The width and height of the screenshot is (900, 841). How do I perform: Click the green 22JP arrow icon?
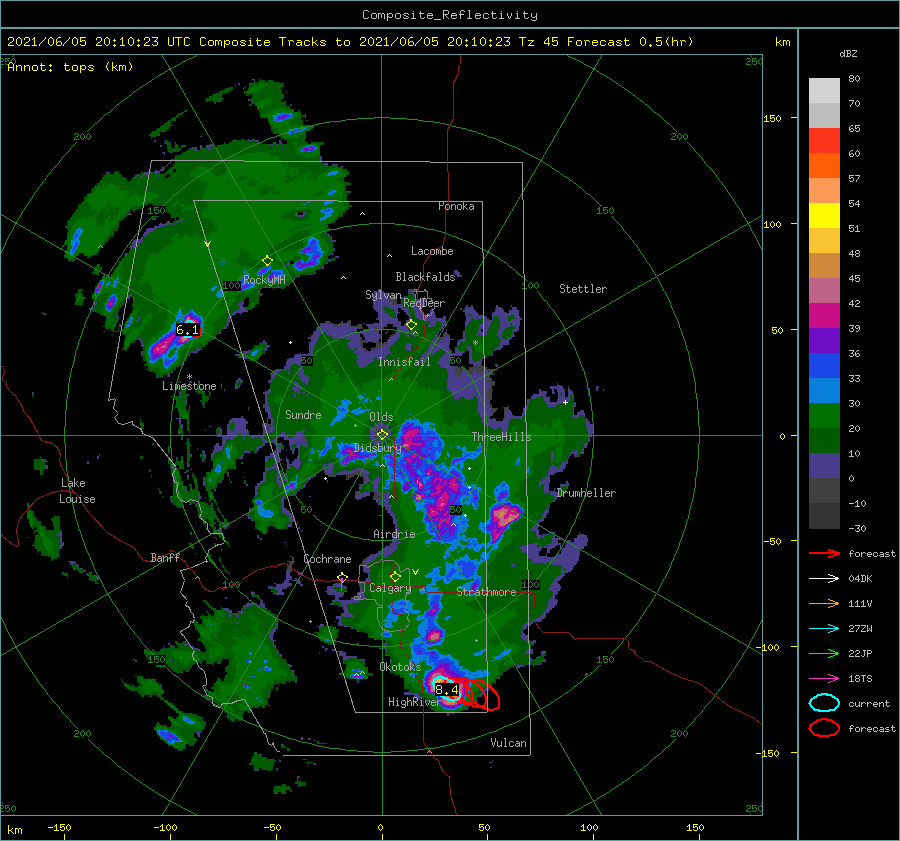[x=824, y=653]
